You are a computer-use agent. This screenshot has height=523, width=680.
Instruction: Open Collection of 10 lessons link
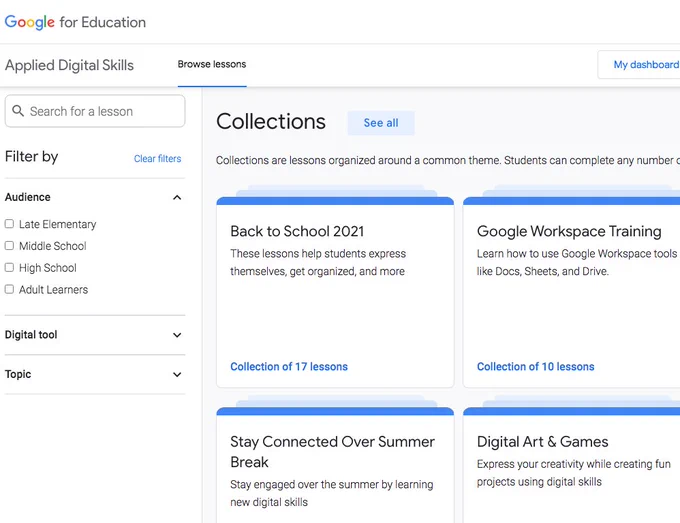pos(536,366)
